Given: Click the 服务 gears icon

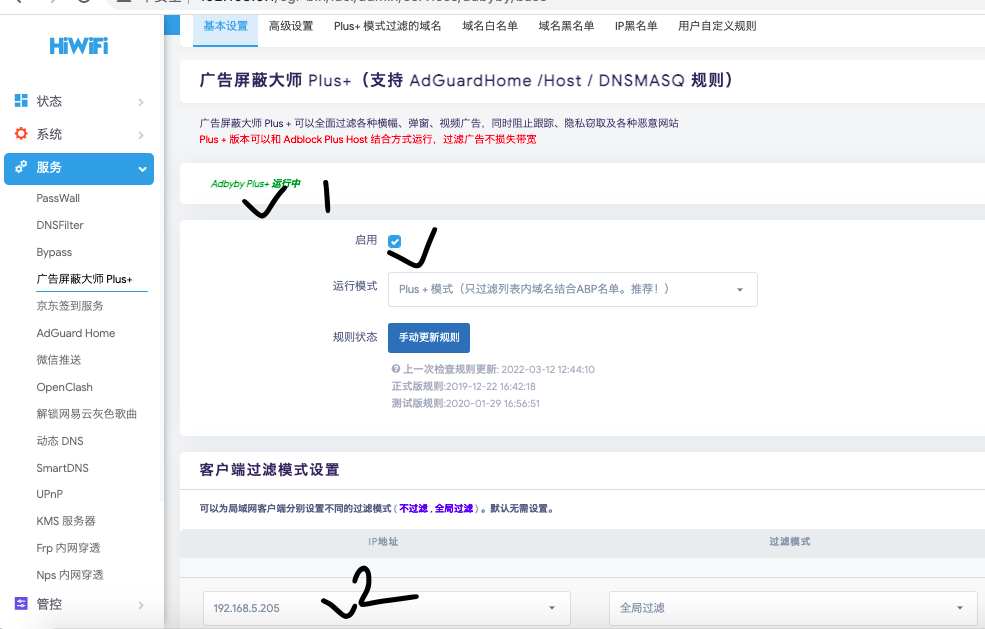Looking at the screenshot, I should click(x=21, y=167).
